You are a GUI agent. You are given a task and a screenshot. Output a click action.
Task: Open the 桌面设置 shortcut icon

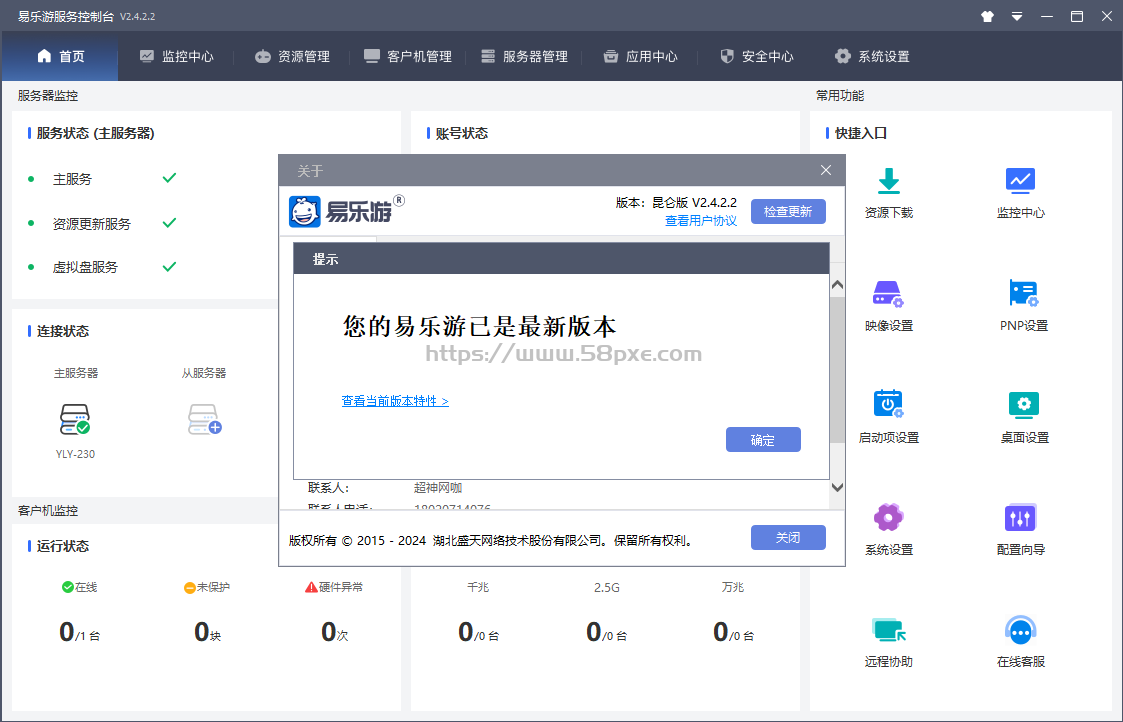click(x=1023, y=405)
